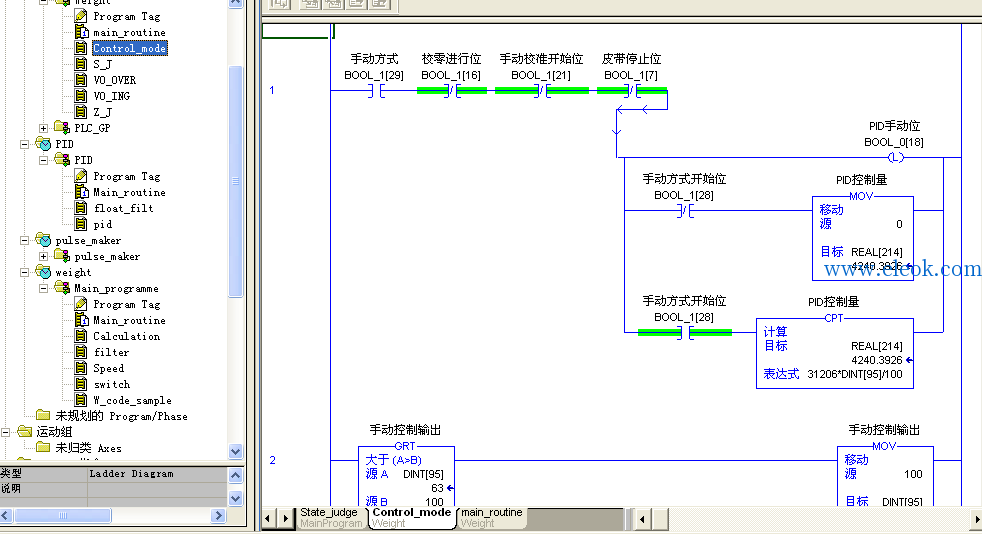Click the float_filt routine icon
This screenshot has height=534, width=982.
click(81, 208)
